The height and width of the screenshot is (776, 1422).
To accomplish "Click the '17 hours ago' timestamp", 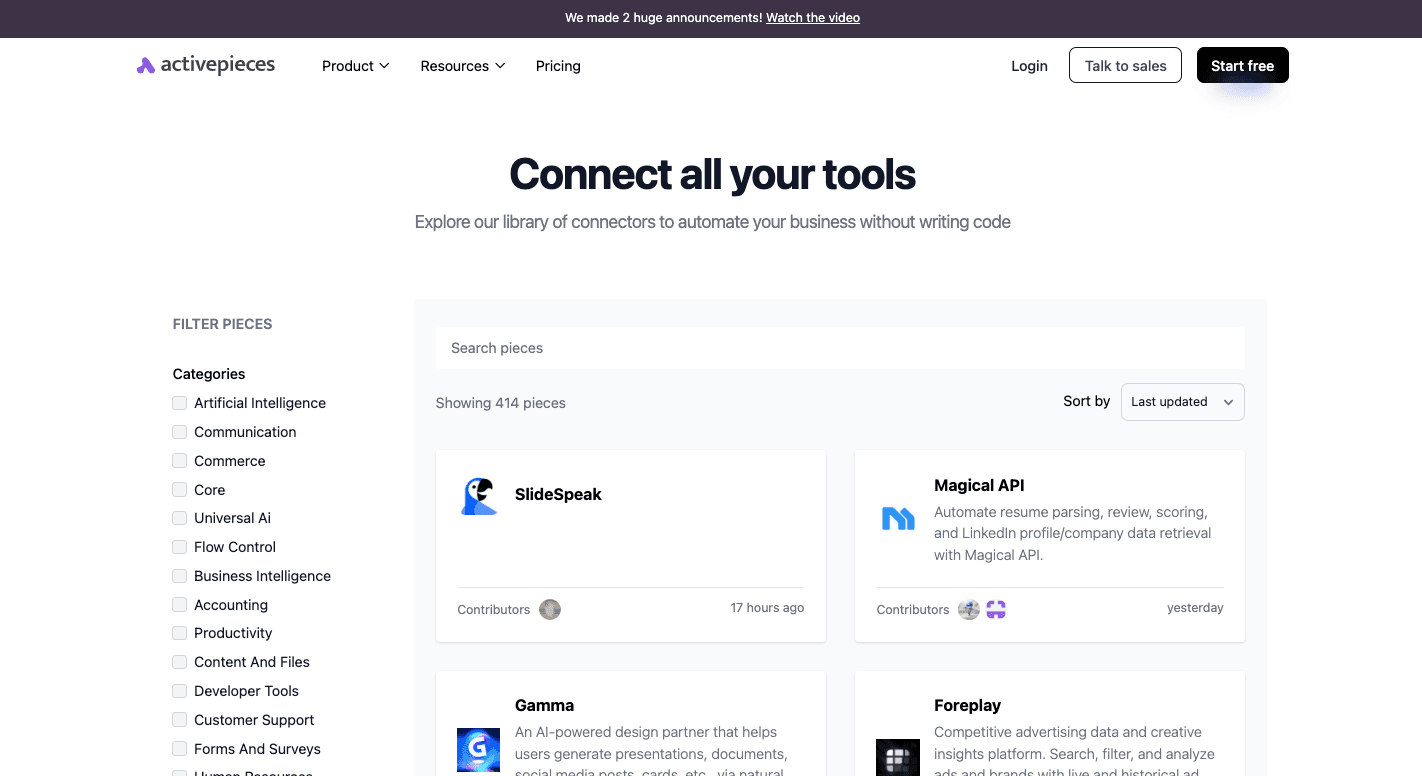I will pos(767,608).
